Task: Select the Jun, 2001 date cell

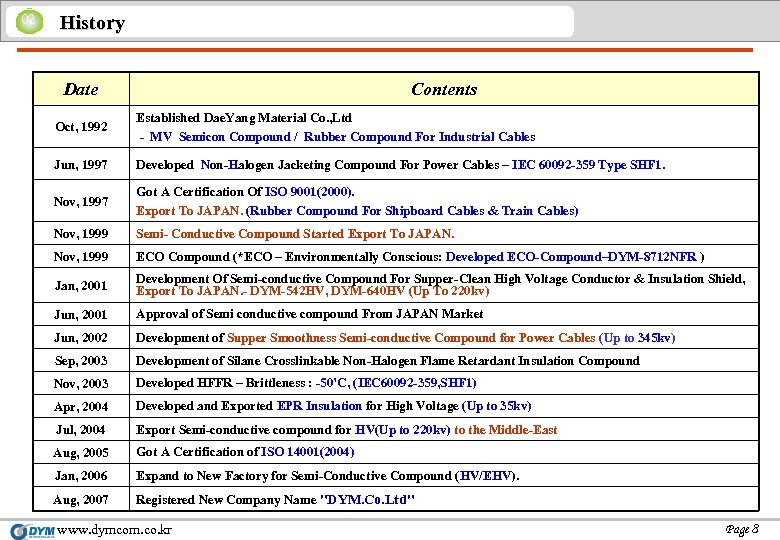Action: click(x=81, y=314)
